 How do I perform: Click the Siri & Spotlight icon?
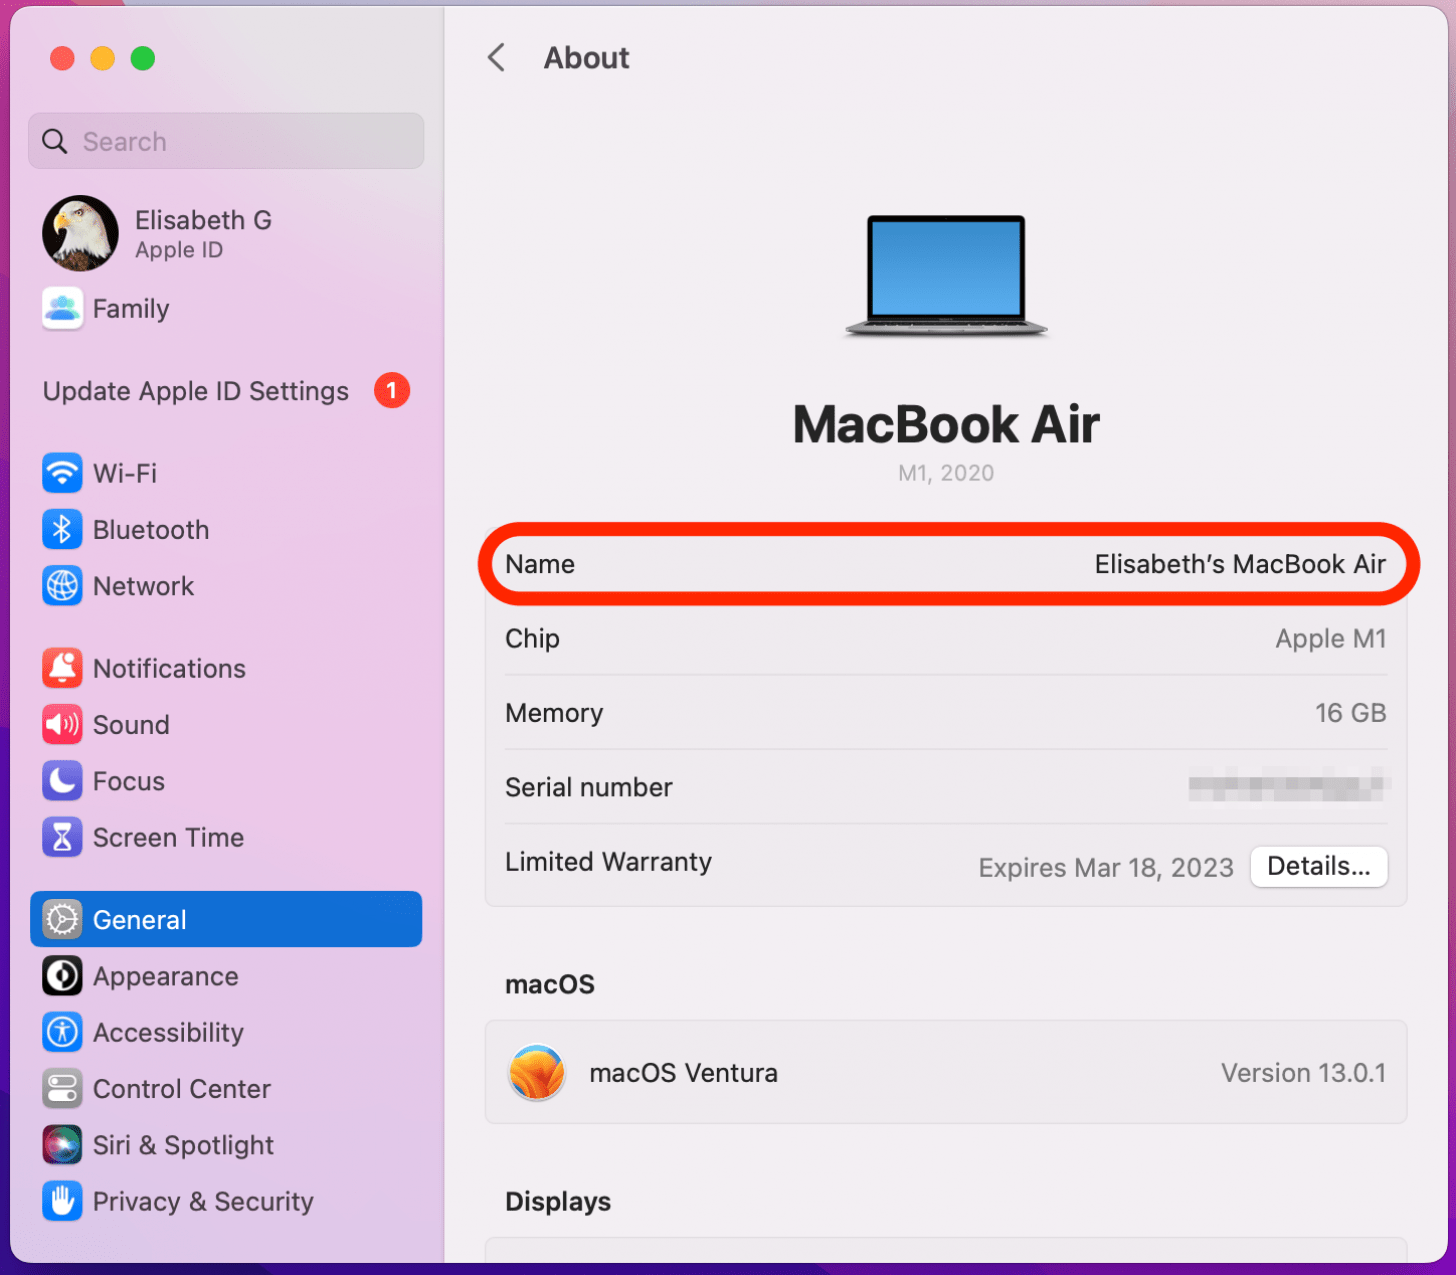tap(62, 1145)
